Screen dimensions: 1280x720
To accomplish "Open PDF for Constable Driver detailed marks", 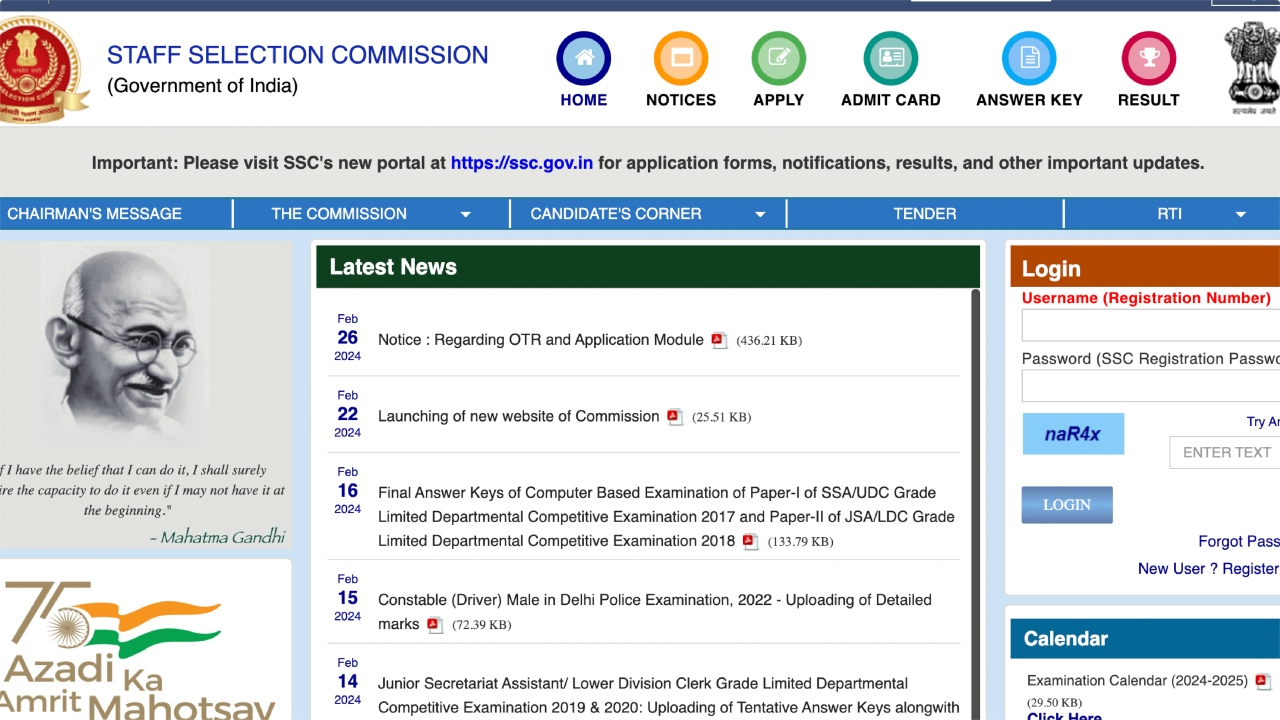I will tap(434, 625).
